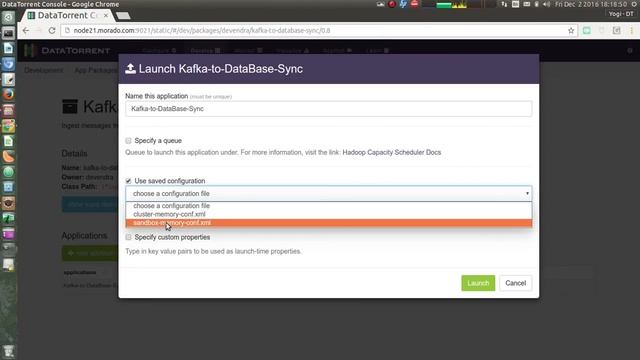640x360 pixels.
Task: Switch to the DataTorrent Console tab
Action: 67,15
